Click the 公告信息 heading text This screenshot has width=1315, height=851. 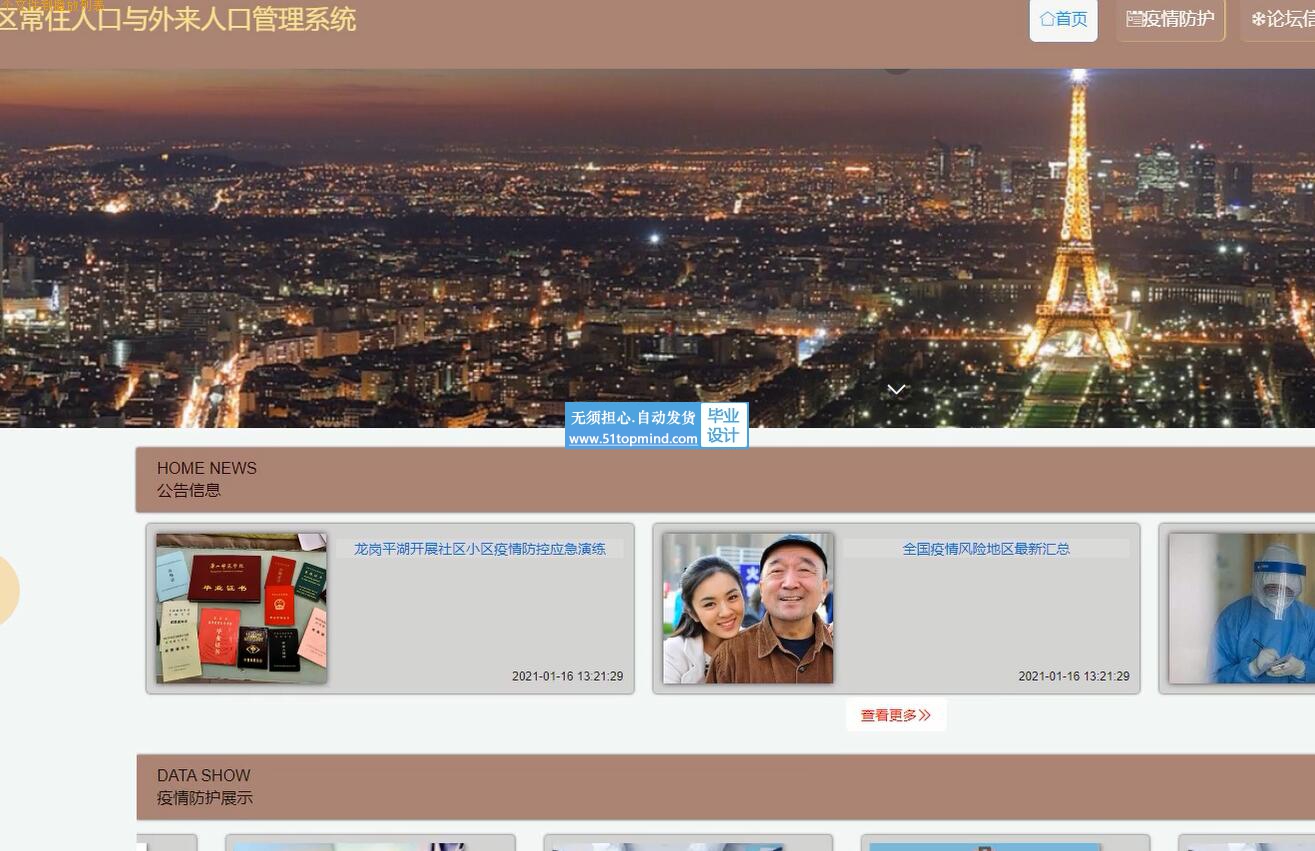pyautogui.click(x=189, y=490)
